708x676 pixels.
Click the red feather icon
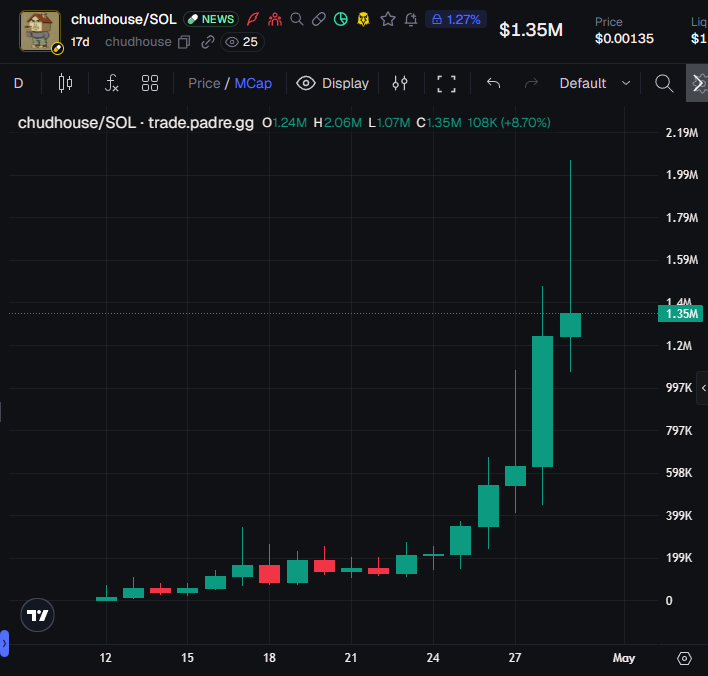point(253,19)
